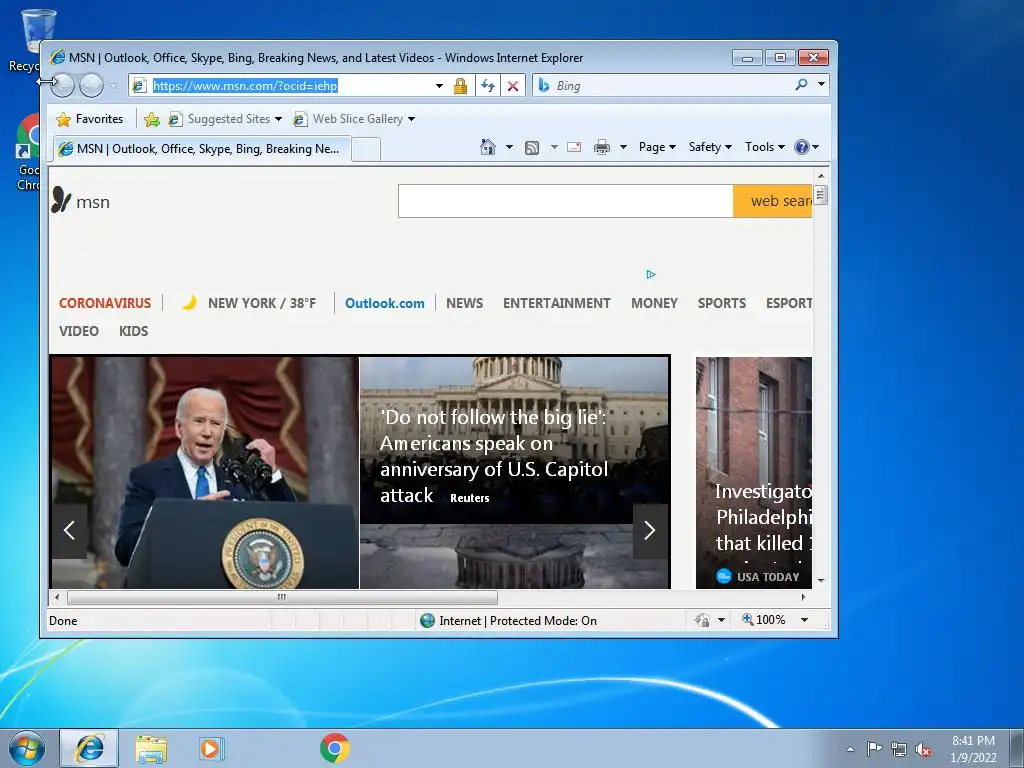The image size is (1024, 768).
Task: Open the Tools menu
Action: (x=765, y=147)
